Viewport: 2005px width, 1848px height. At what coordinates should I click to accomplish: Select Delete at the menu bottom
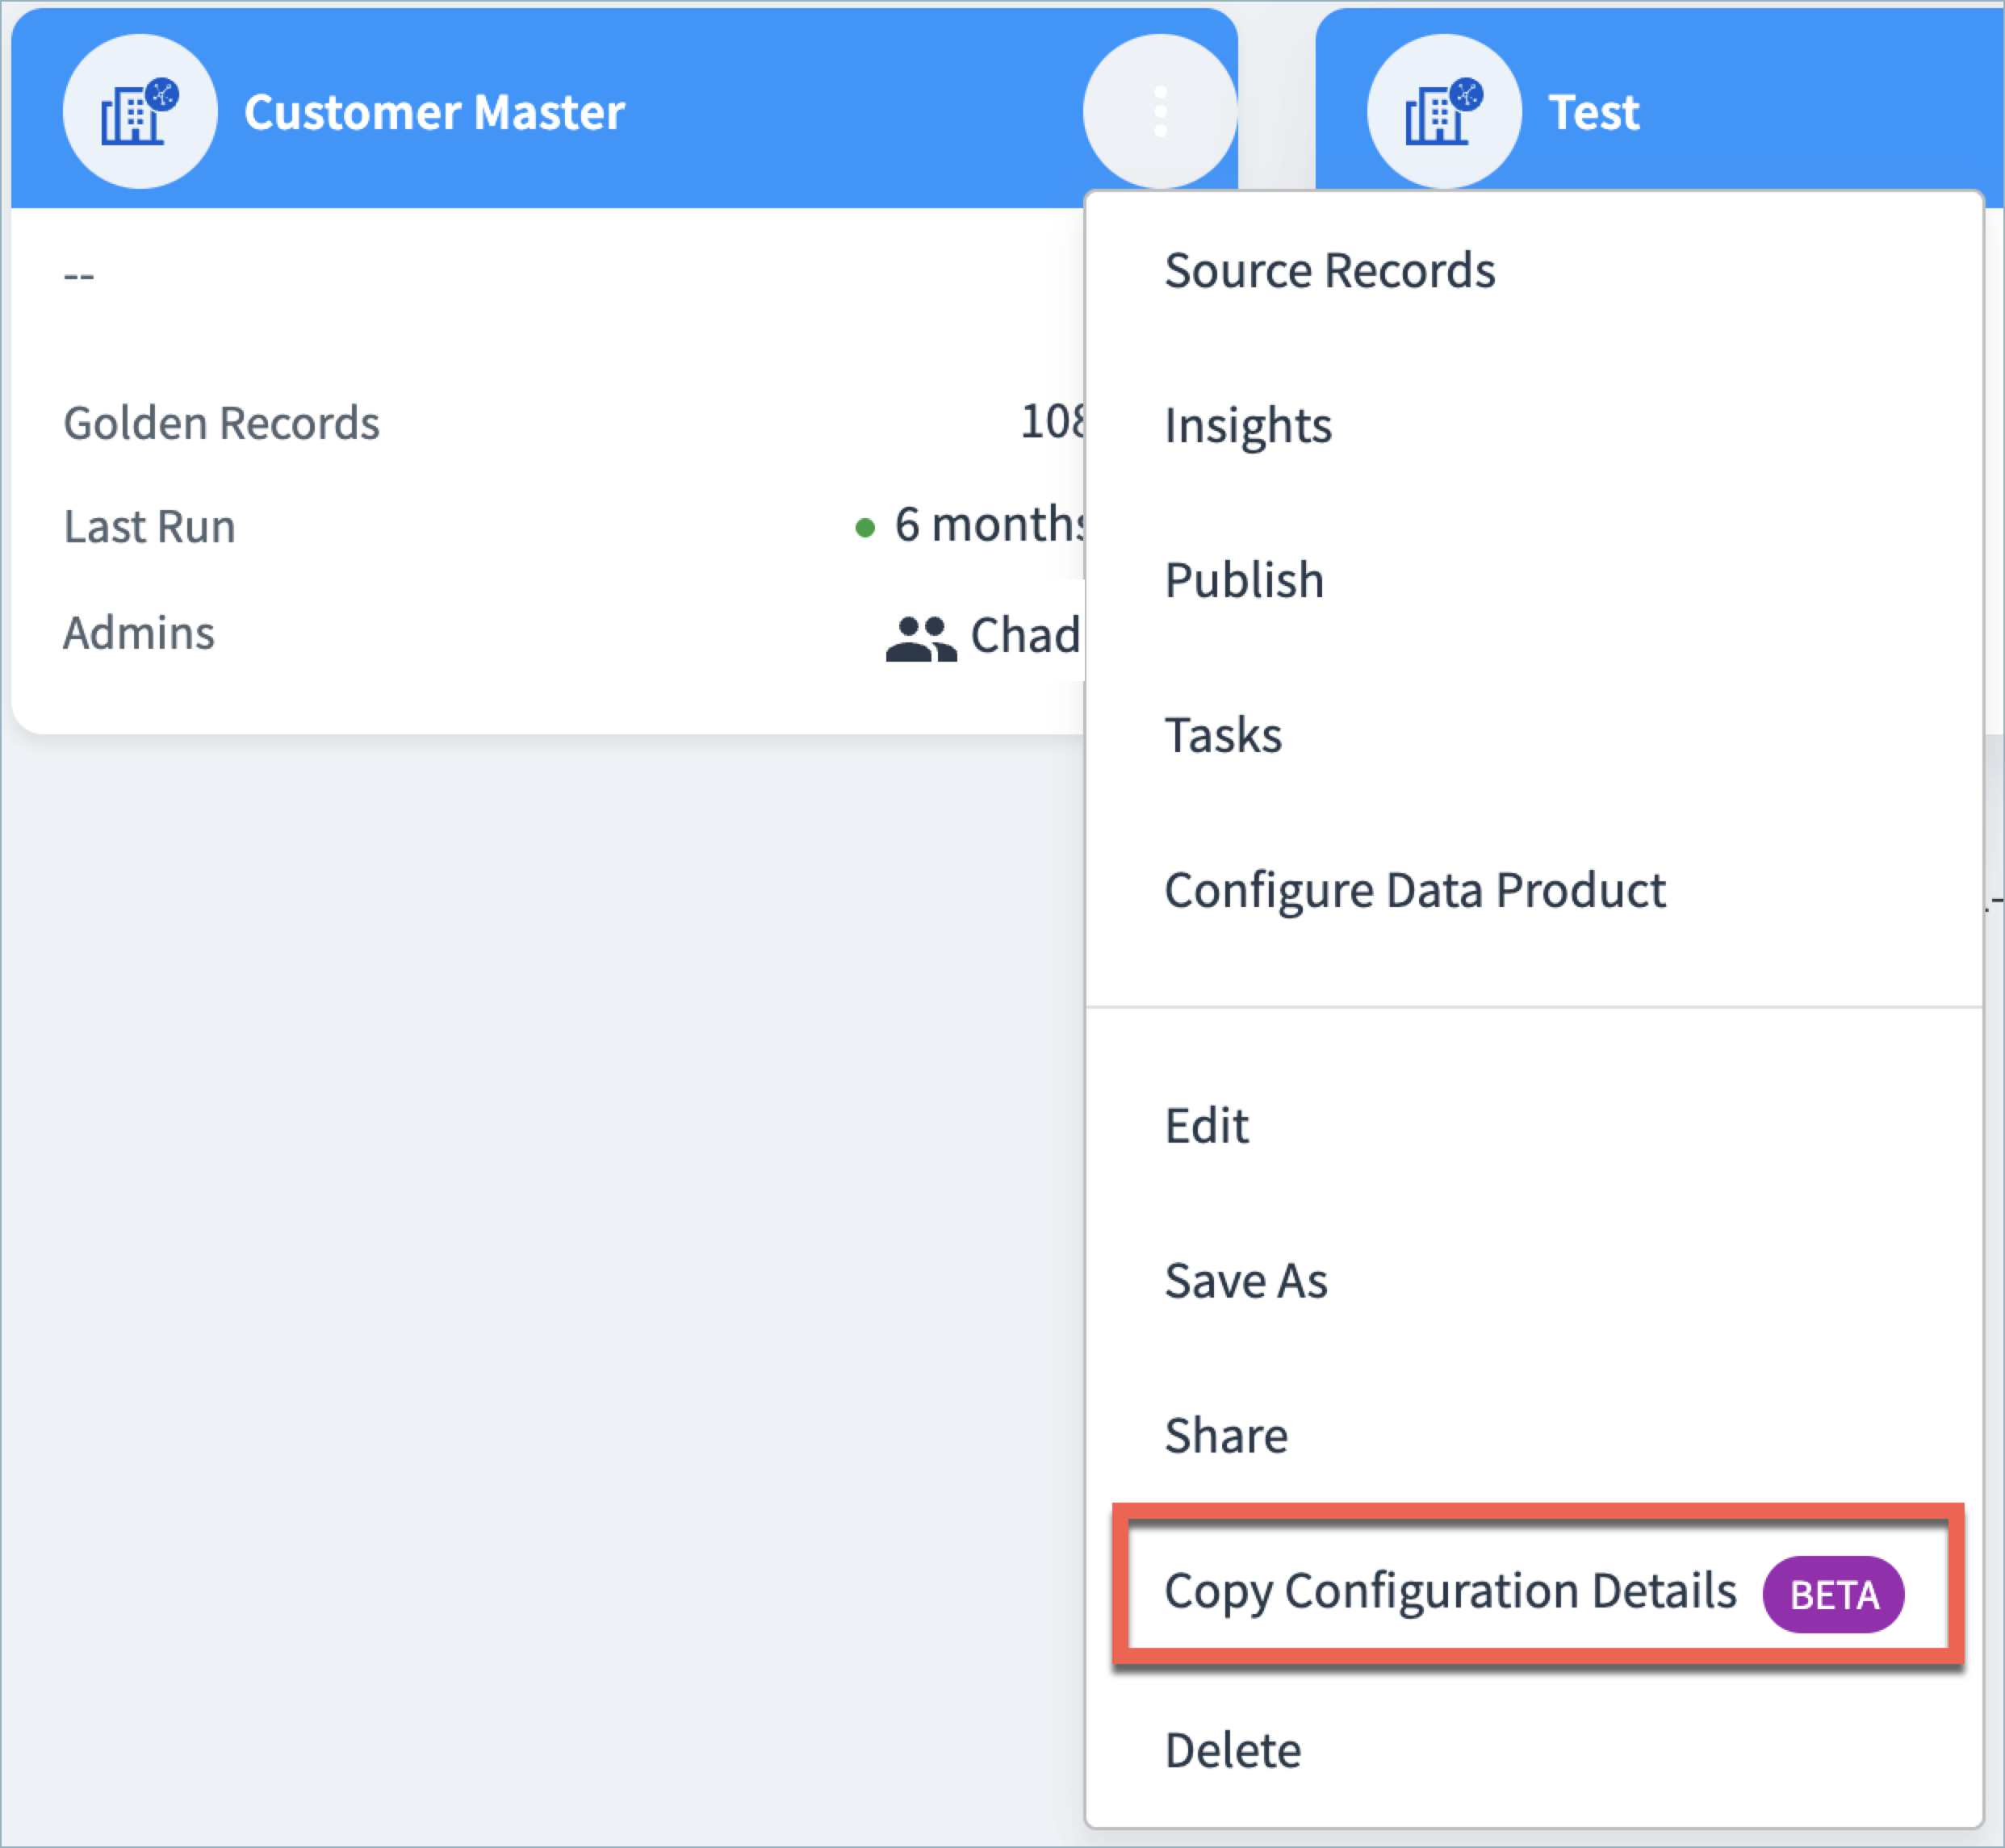click(1232, 1750)
